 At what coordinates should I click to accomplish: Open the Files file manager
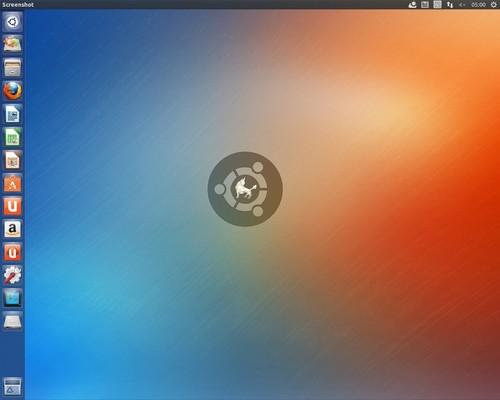click(12, 68)
